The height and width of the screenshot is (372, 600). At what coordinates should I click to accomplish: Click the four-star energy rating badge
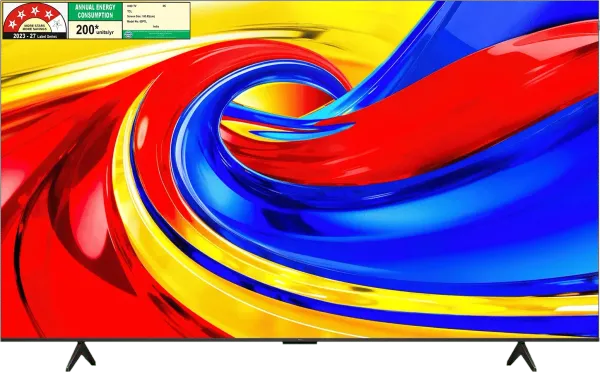tap(35, 20)
